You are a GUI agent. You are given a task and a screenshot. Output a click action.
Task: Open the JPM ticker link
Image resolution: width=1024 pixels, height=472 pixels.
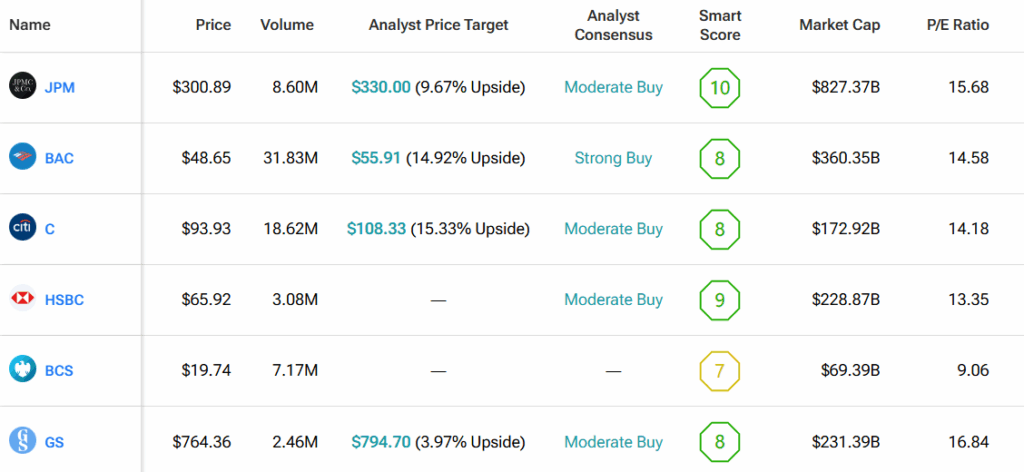tap(60, 87)
